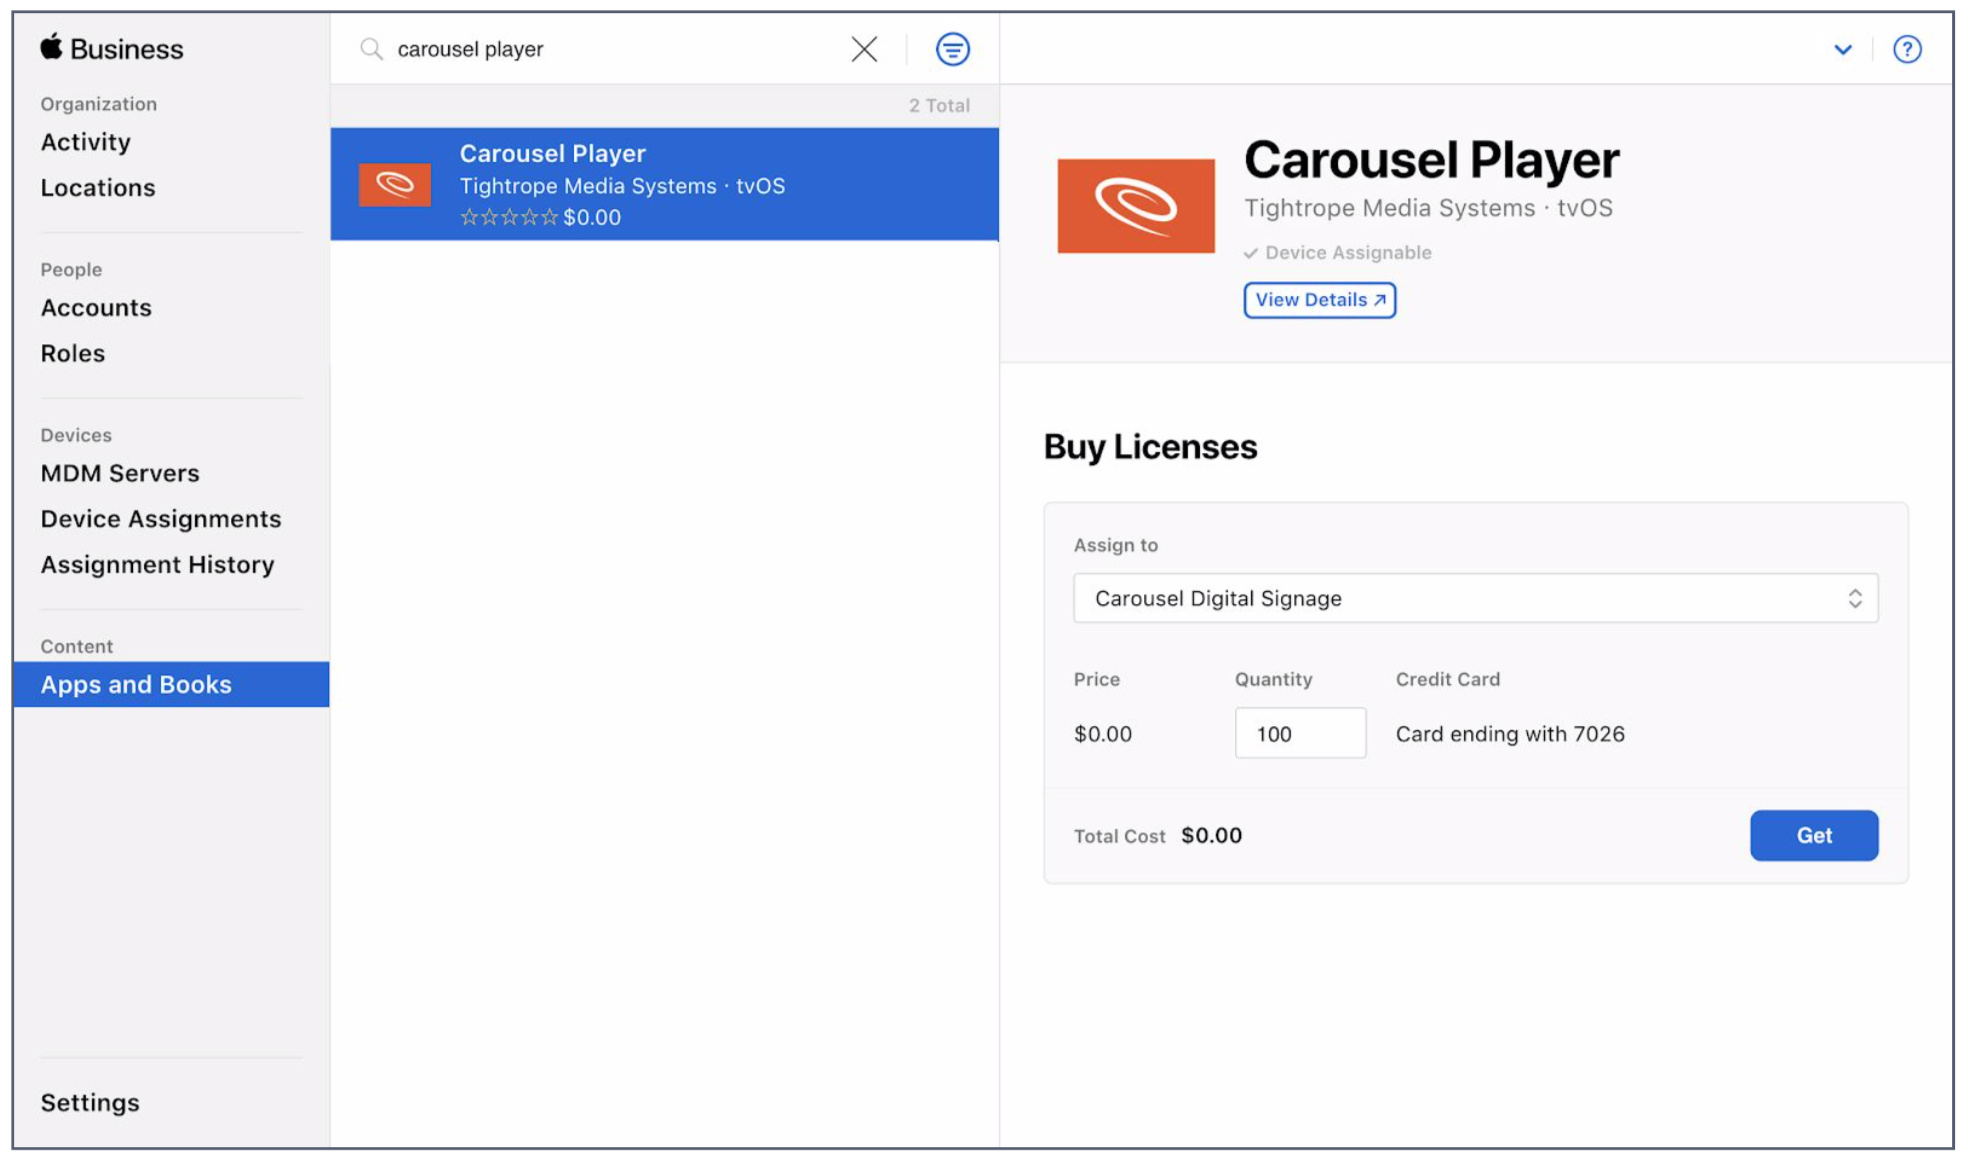Image resolution: width=1968 pixels, height=1158 pixels.
Task: Open Device Assignments page
Action: click(x=161, y=519)
